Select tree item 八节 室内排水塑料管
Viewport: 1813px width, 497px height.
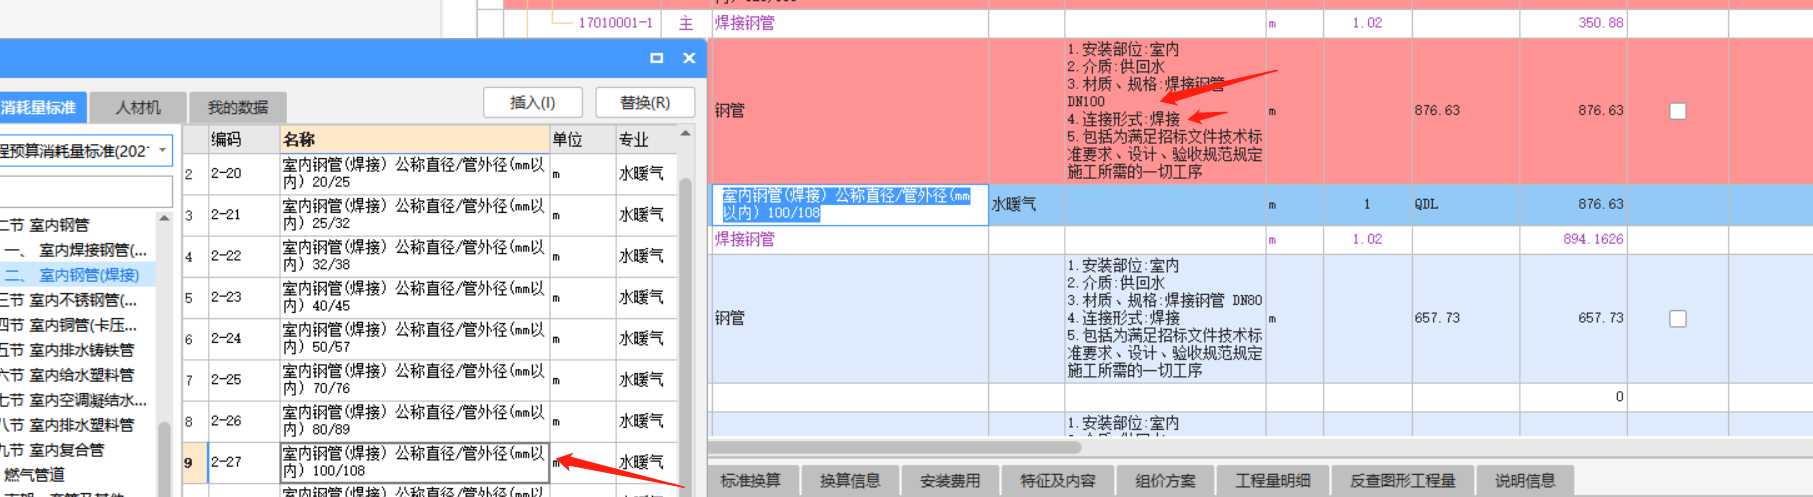68,425
